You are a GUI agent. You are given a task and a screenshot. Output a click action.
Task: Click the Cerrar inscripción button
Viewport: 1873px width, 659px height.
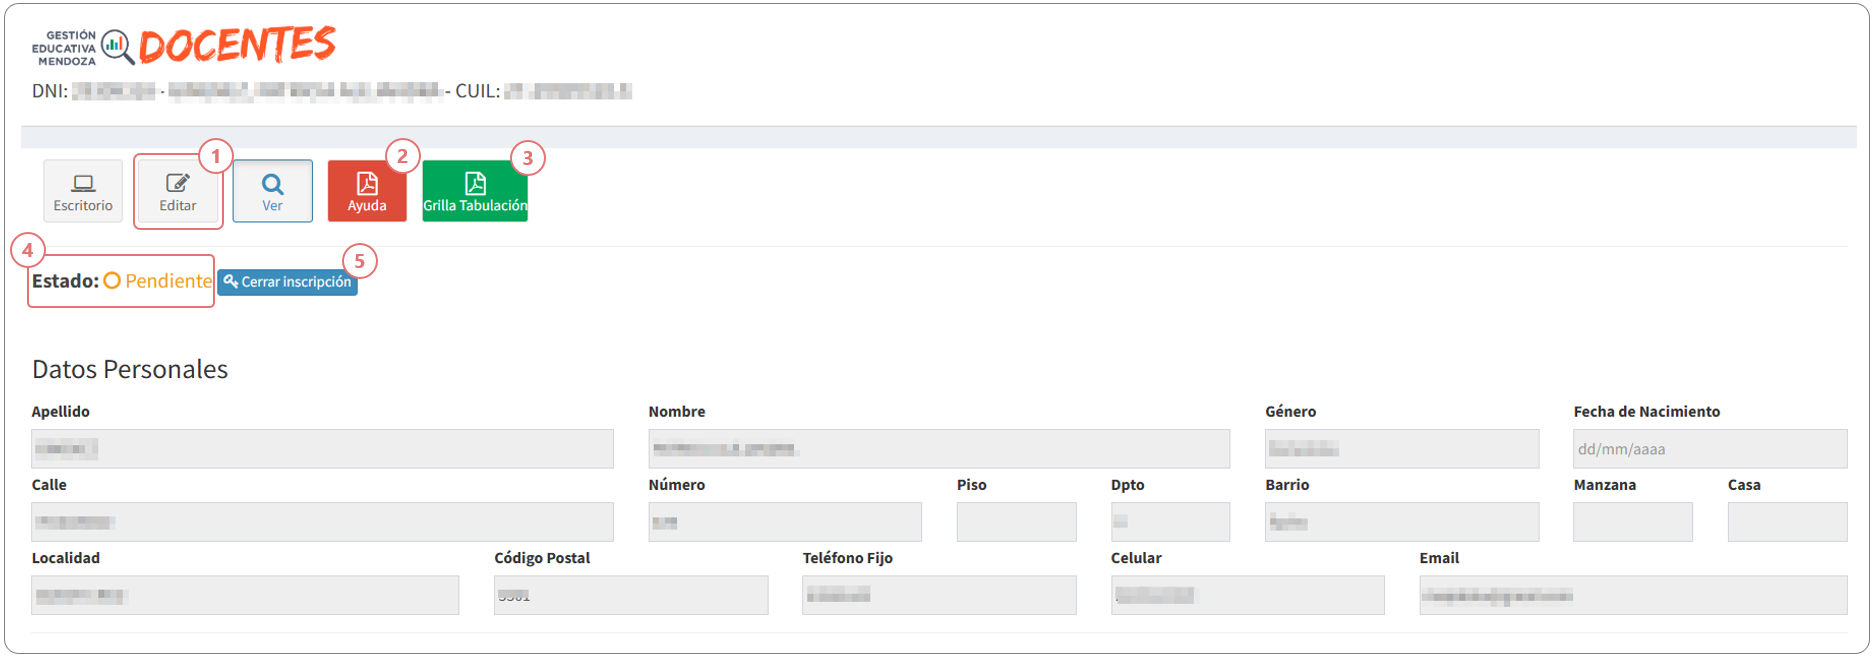click(288, 282)
